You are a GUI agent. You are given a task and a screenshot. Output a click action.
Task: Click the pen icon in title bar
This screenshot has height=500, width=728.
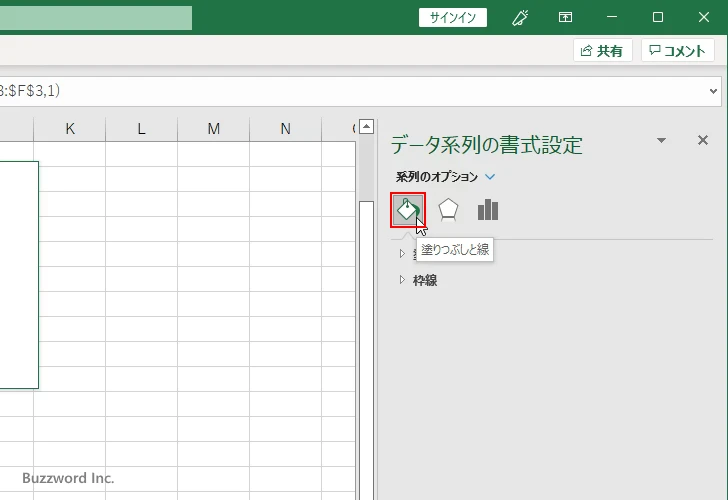[520, 18]
